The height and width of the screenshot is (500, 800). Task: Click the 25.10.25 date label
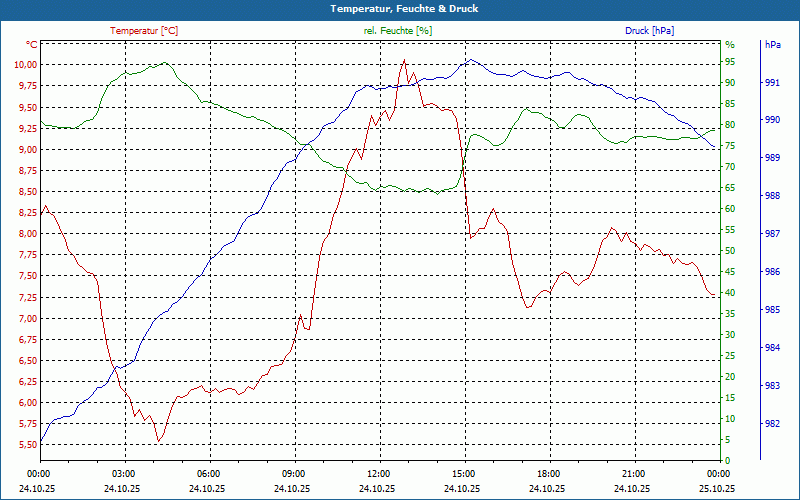tap(717, 488)
